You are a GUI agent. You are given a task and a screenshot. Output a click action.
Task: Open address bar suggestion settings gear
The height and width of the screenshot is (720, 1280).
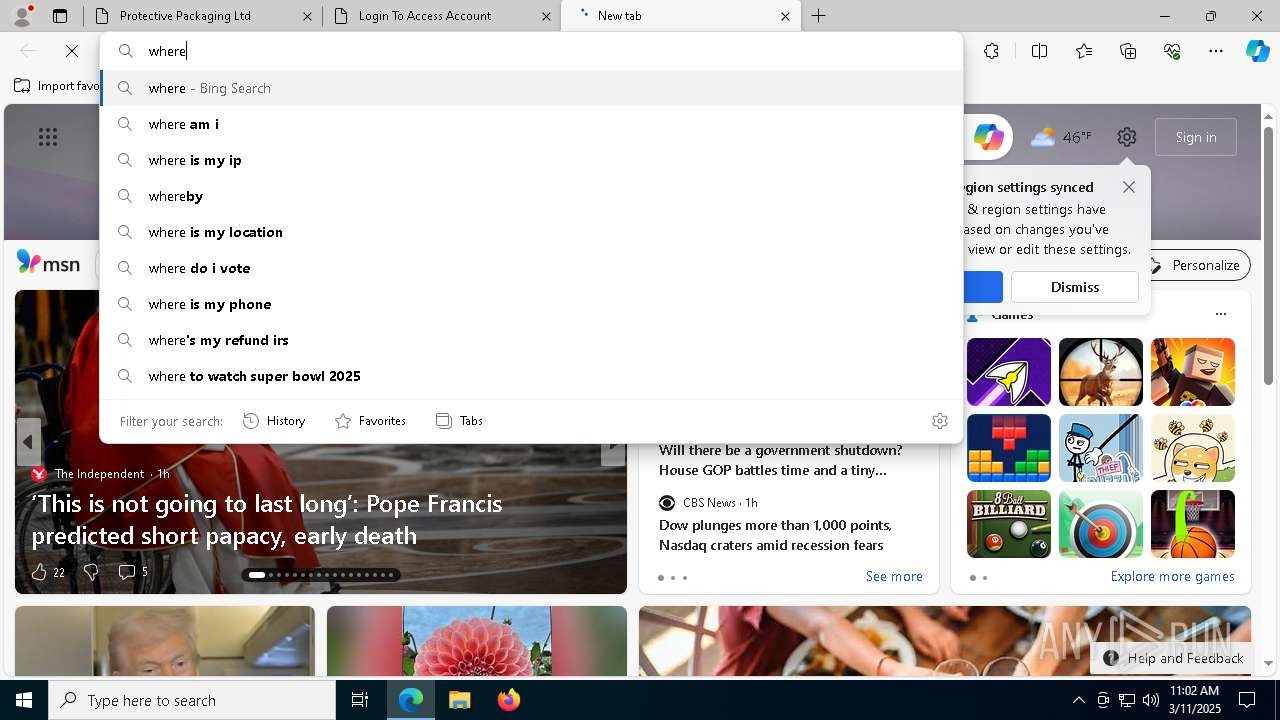click(939, 421)
